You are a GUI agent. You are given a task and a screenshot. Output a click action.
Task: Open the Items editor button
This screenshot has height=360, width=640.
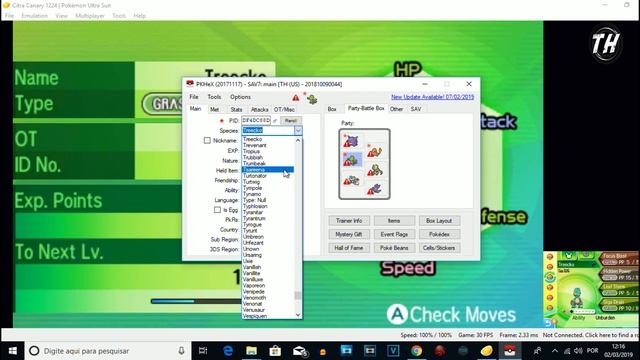coord(394,221)
